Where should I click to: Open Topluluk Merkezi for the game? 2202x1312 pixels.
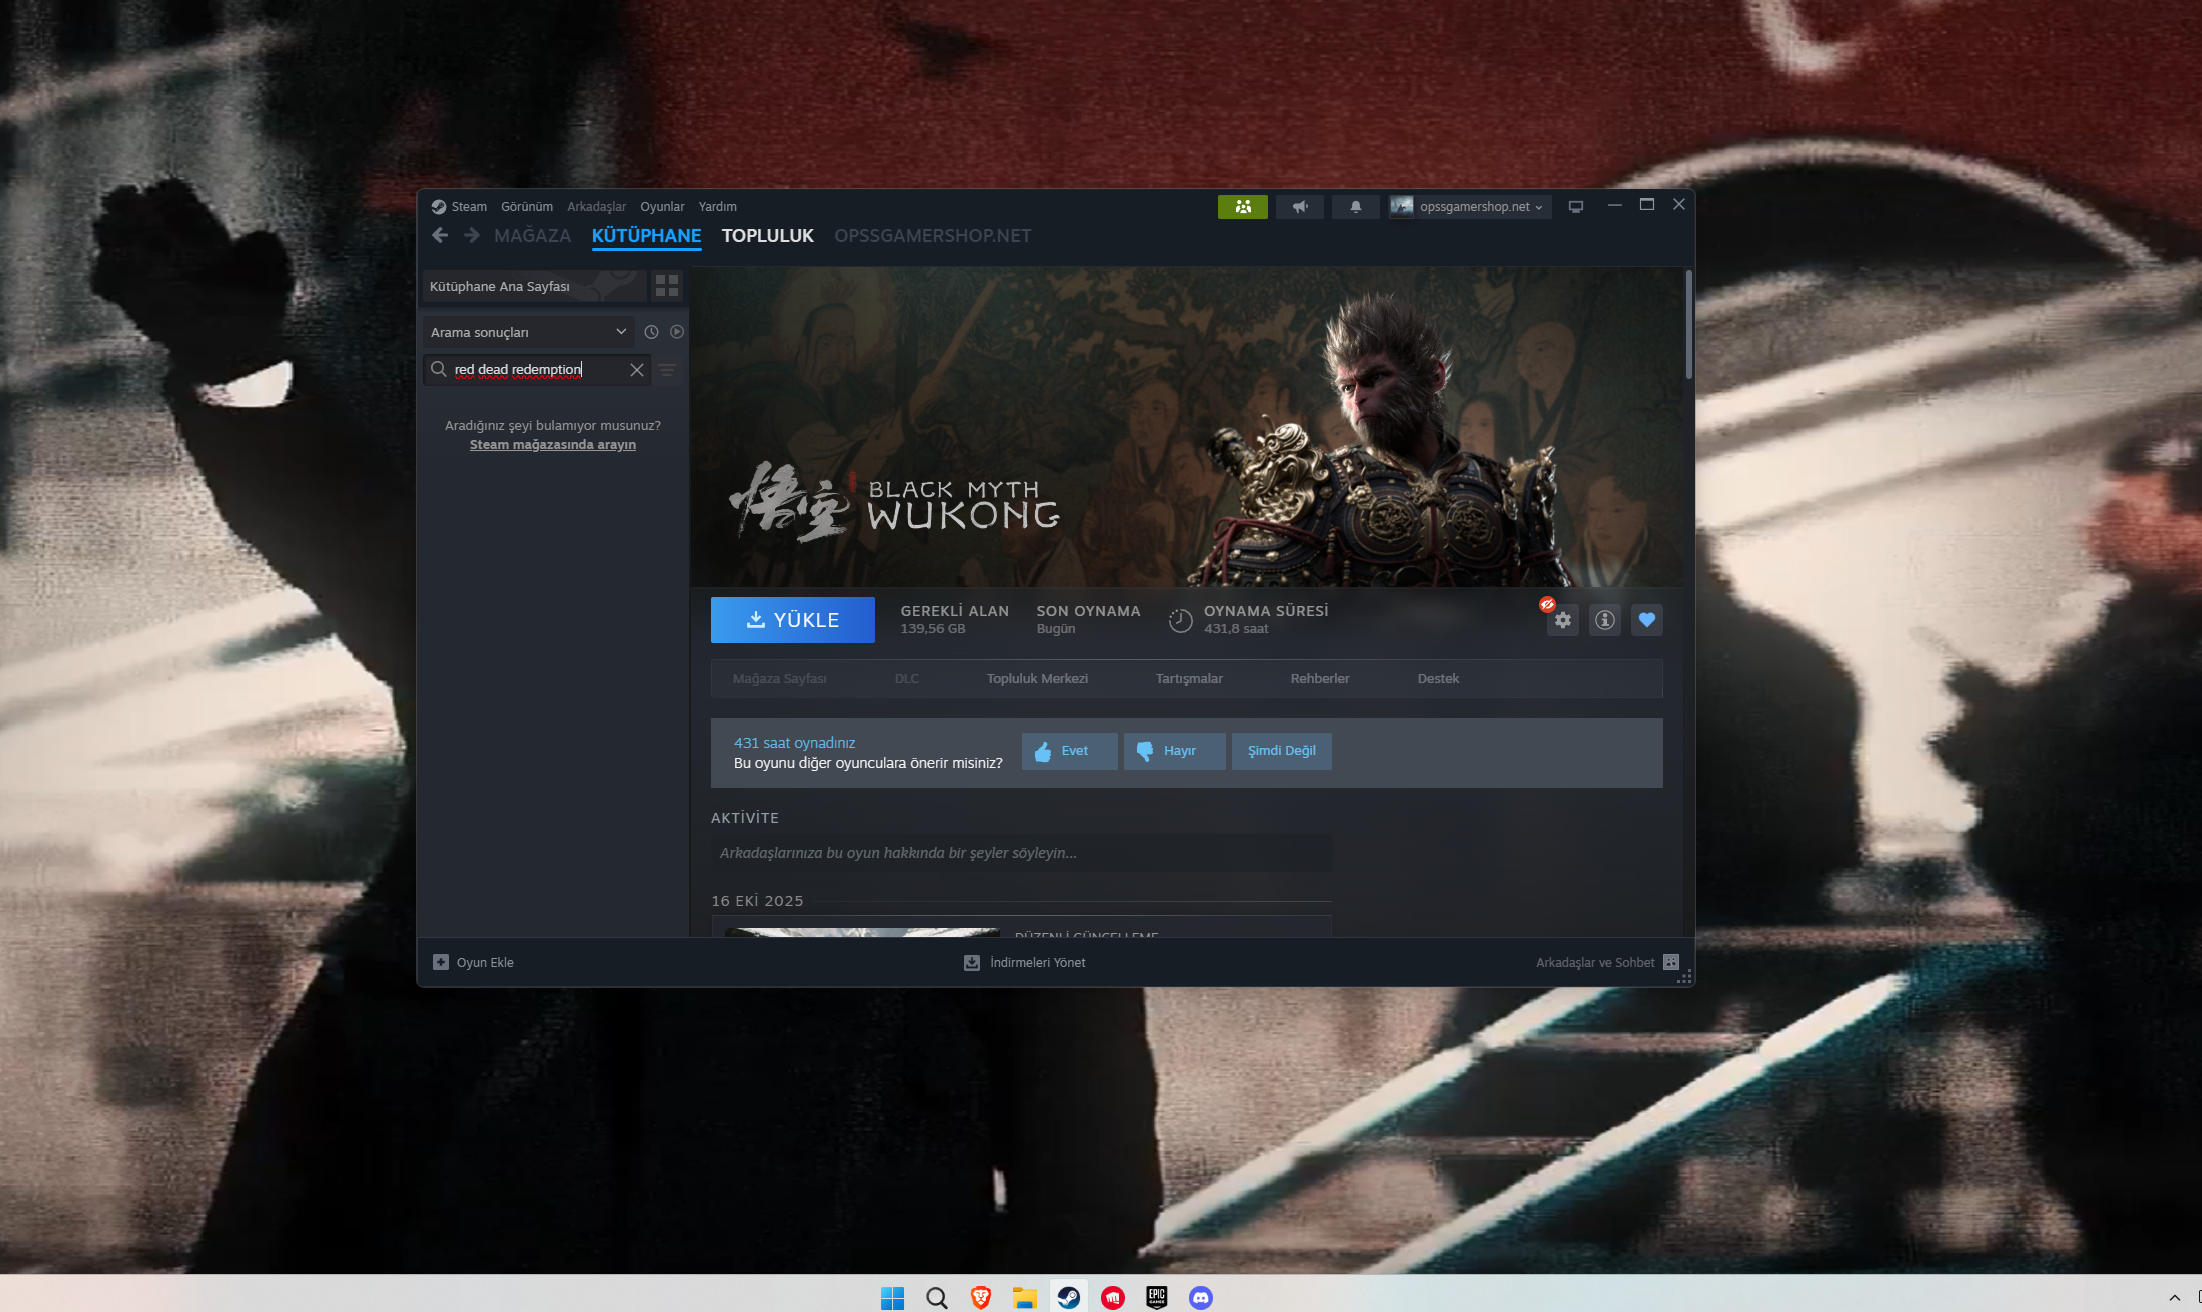1037,679
